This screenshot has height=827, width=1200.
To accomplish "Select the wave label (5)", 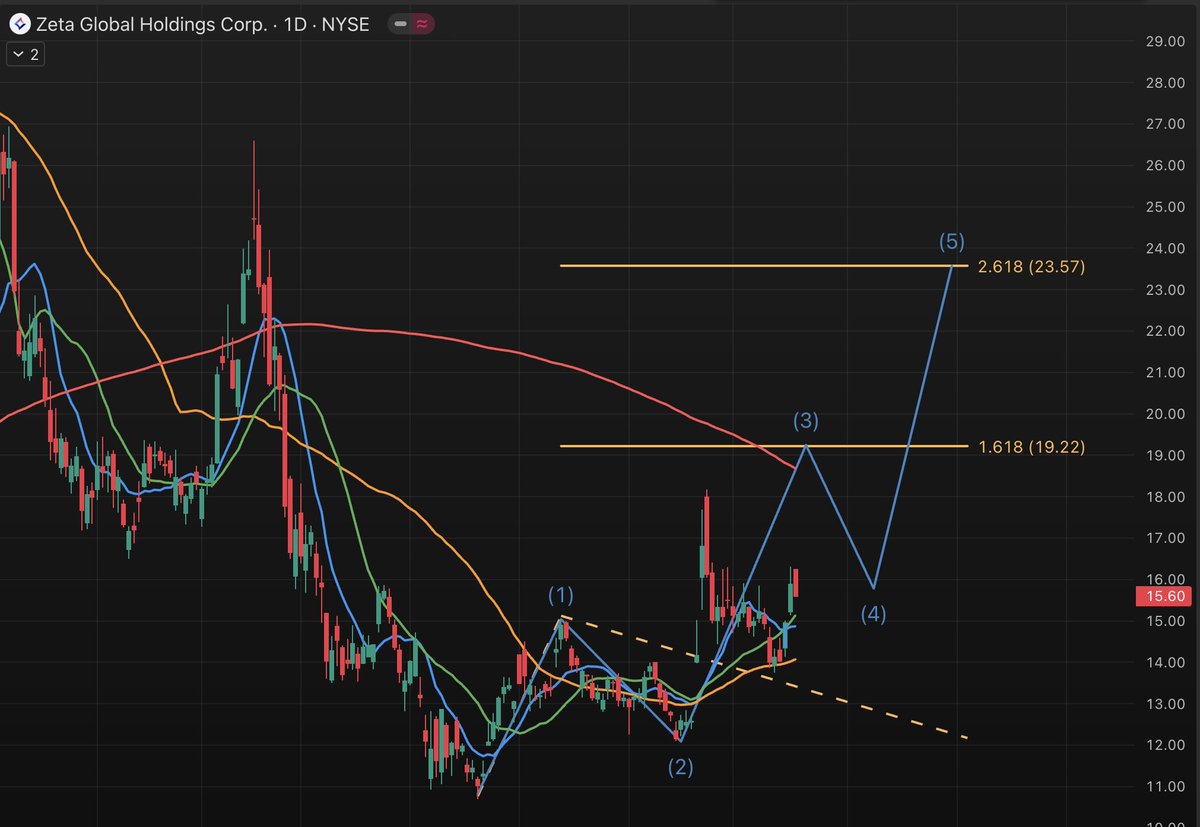I will pos(952,241).
